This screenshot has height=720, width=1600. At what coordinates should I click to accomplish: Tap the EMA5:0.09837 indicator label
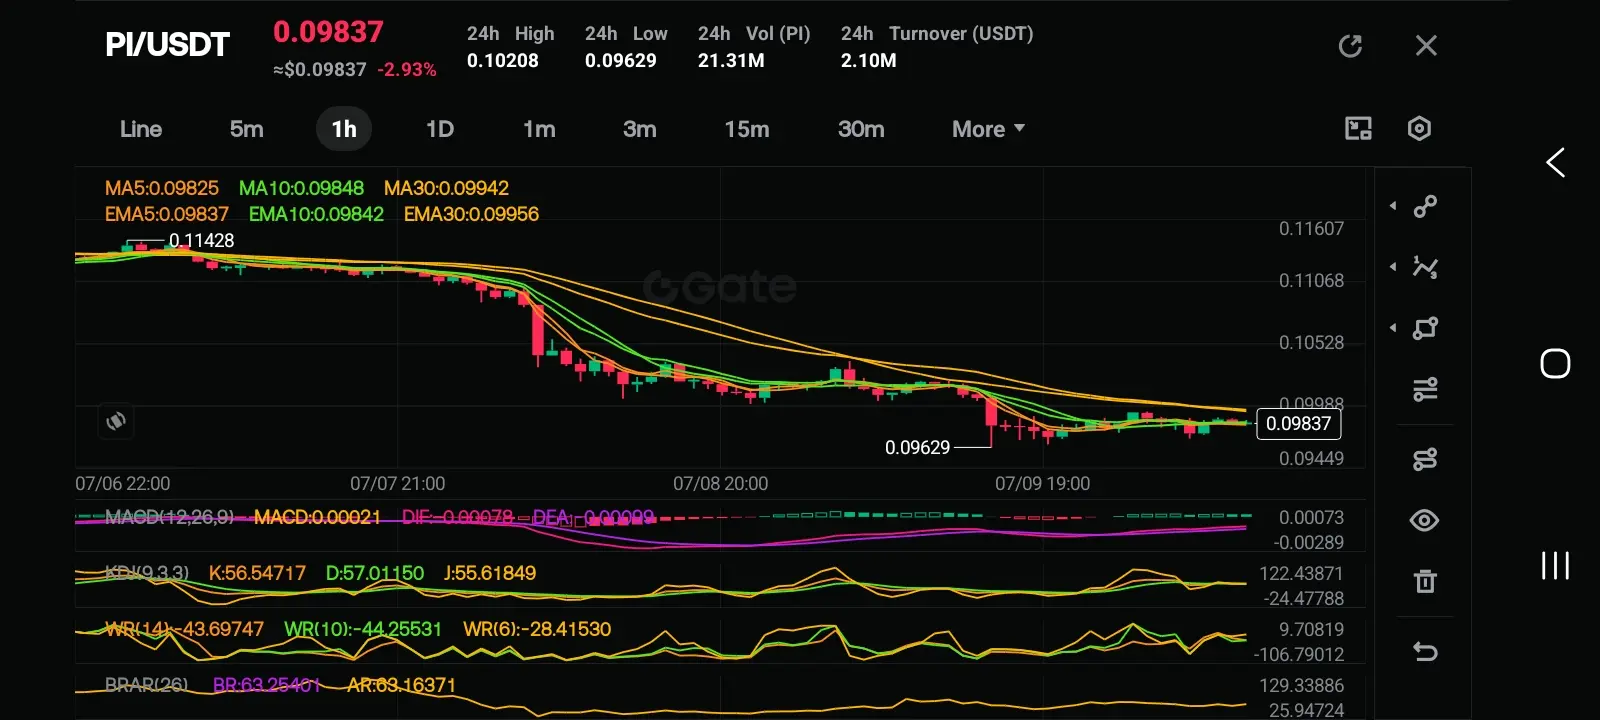(167, 214)
